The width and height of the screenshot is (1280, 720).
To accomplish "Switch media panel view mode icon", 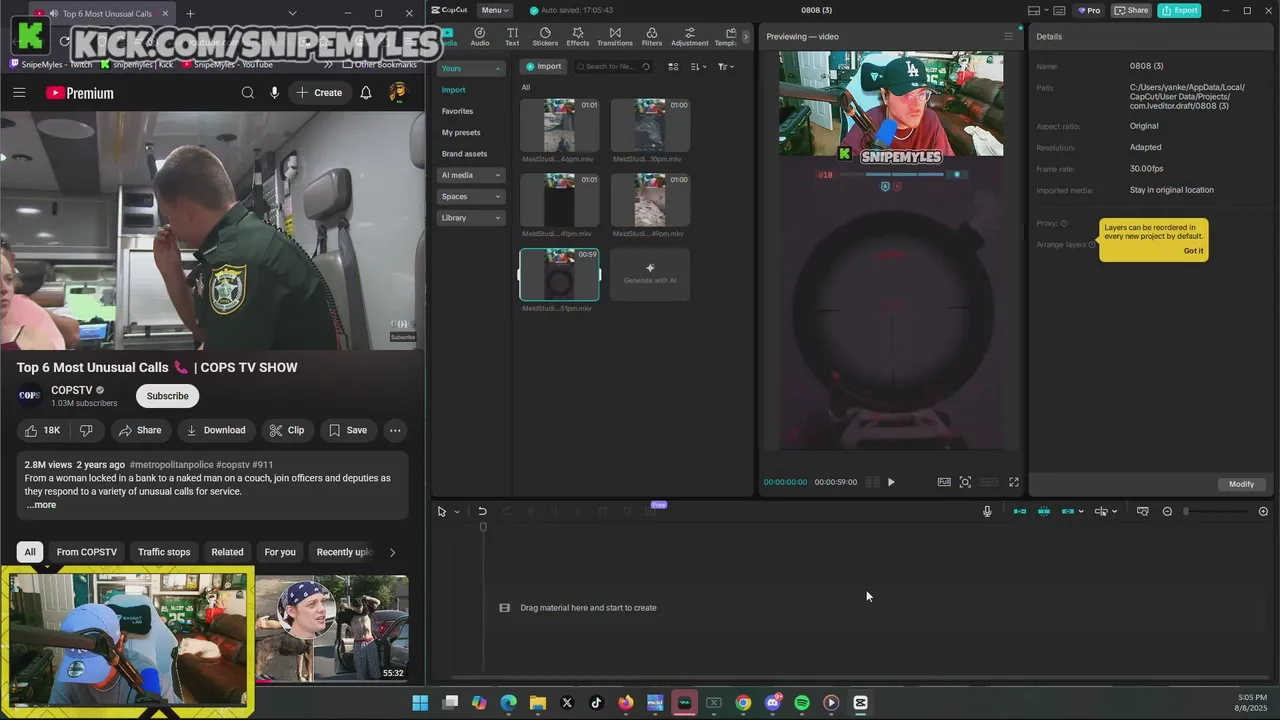I will coord(673,66).
